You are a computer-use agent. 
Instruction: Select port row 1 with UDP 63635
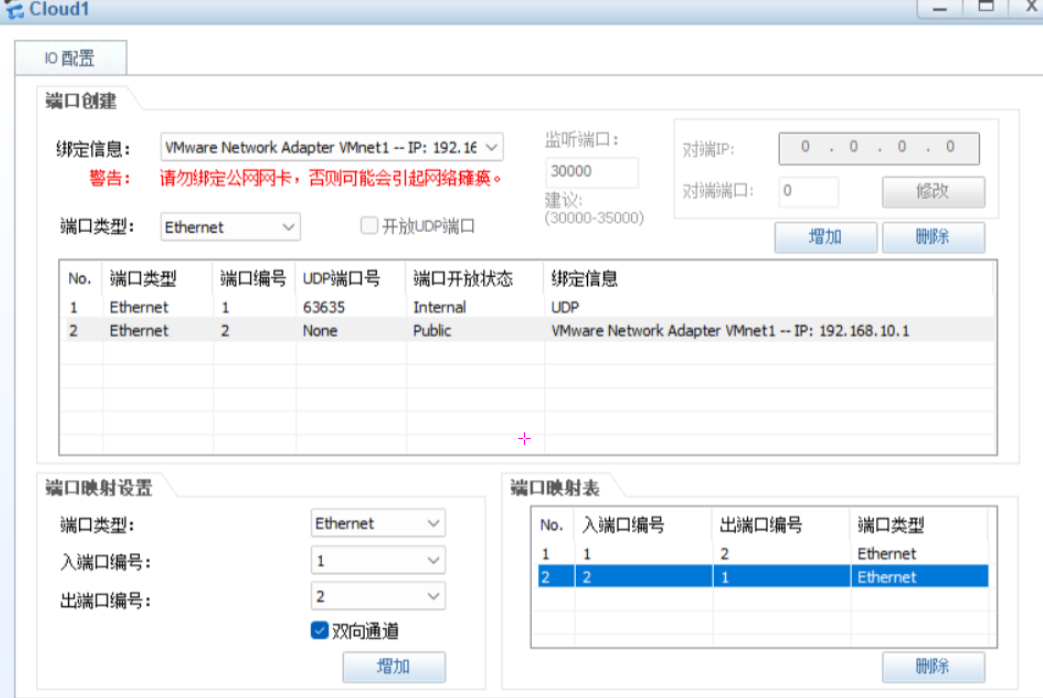528,307
